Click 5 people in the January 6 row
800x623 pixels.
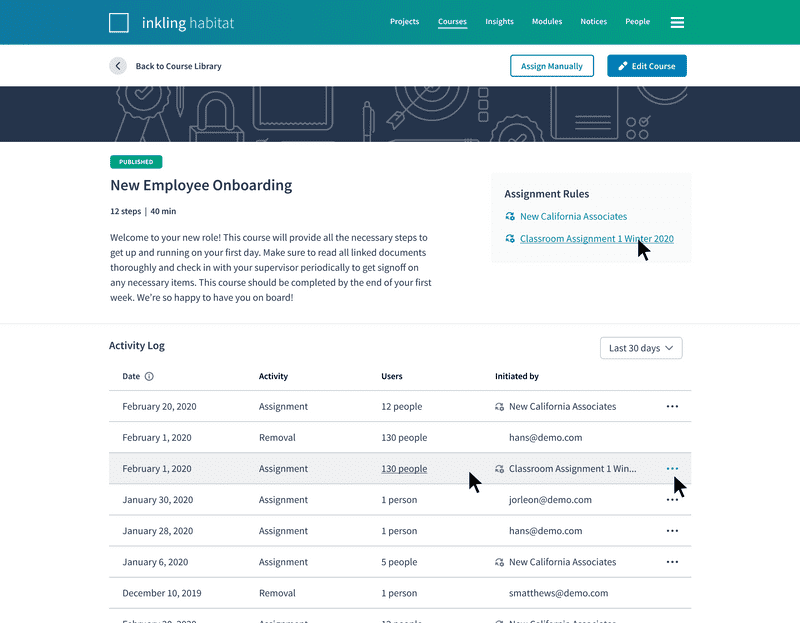[x=399, y=562]
